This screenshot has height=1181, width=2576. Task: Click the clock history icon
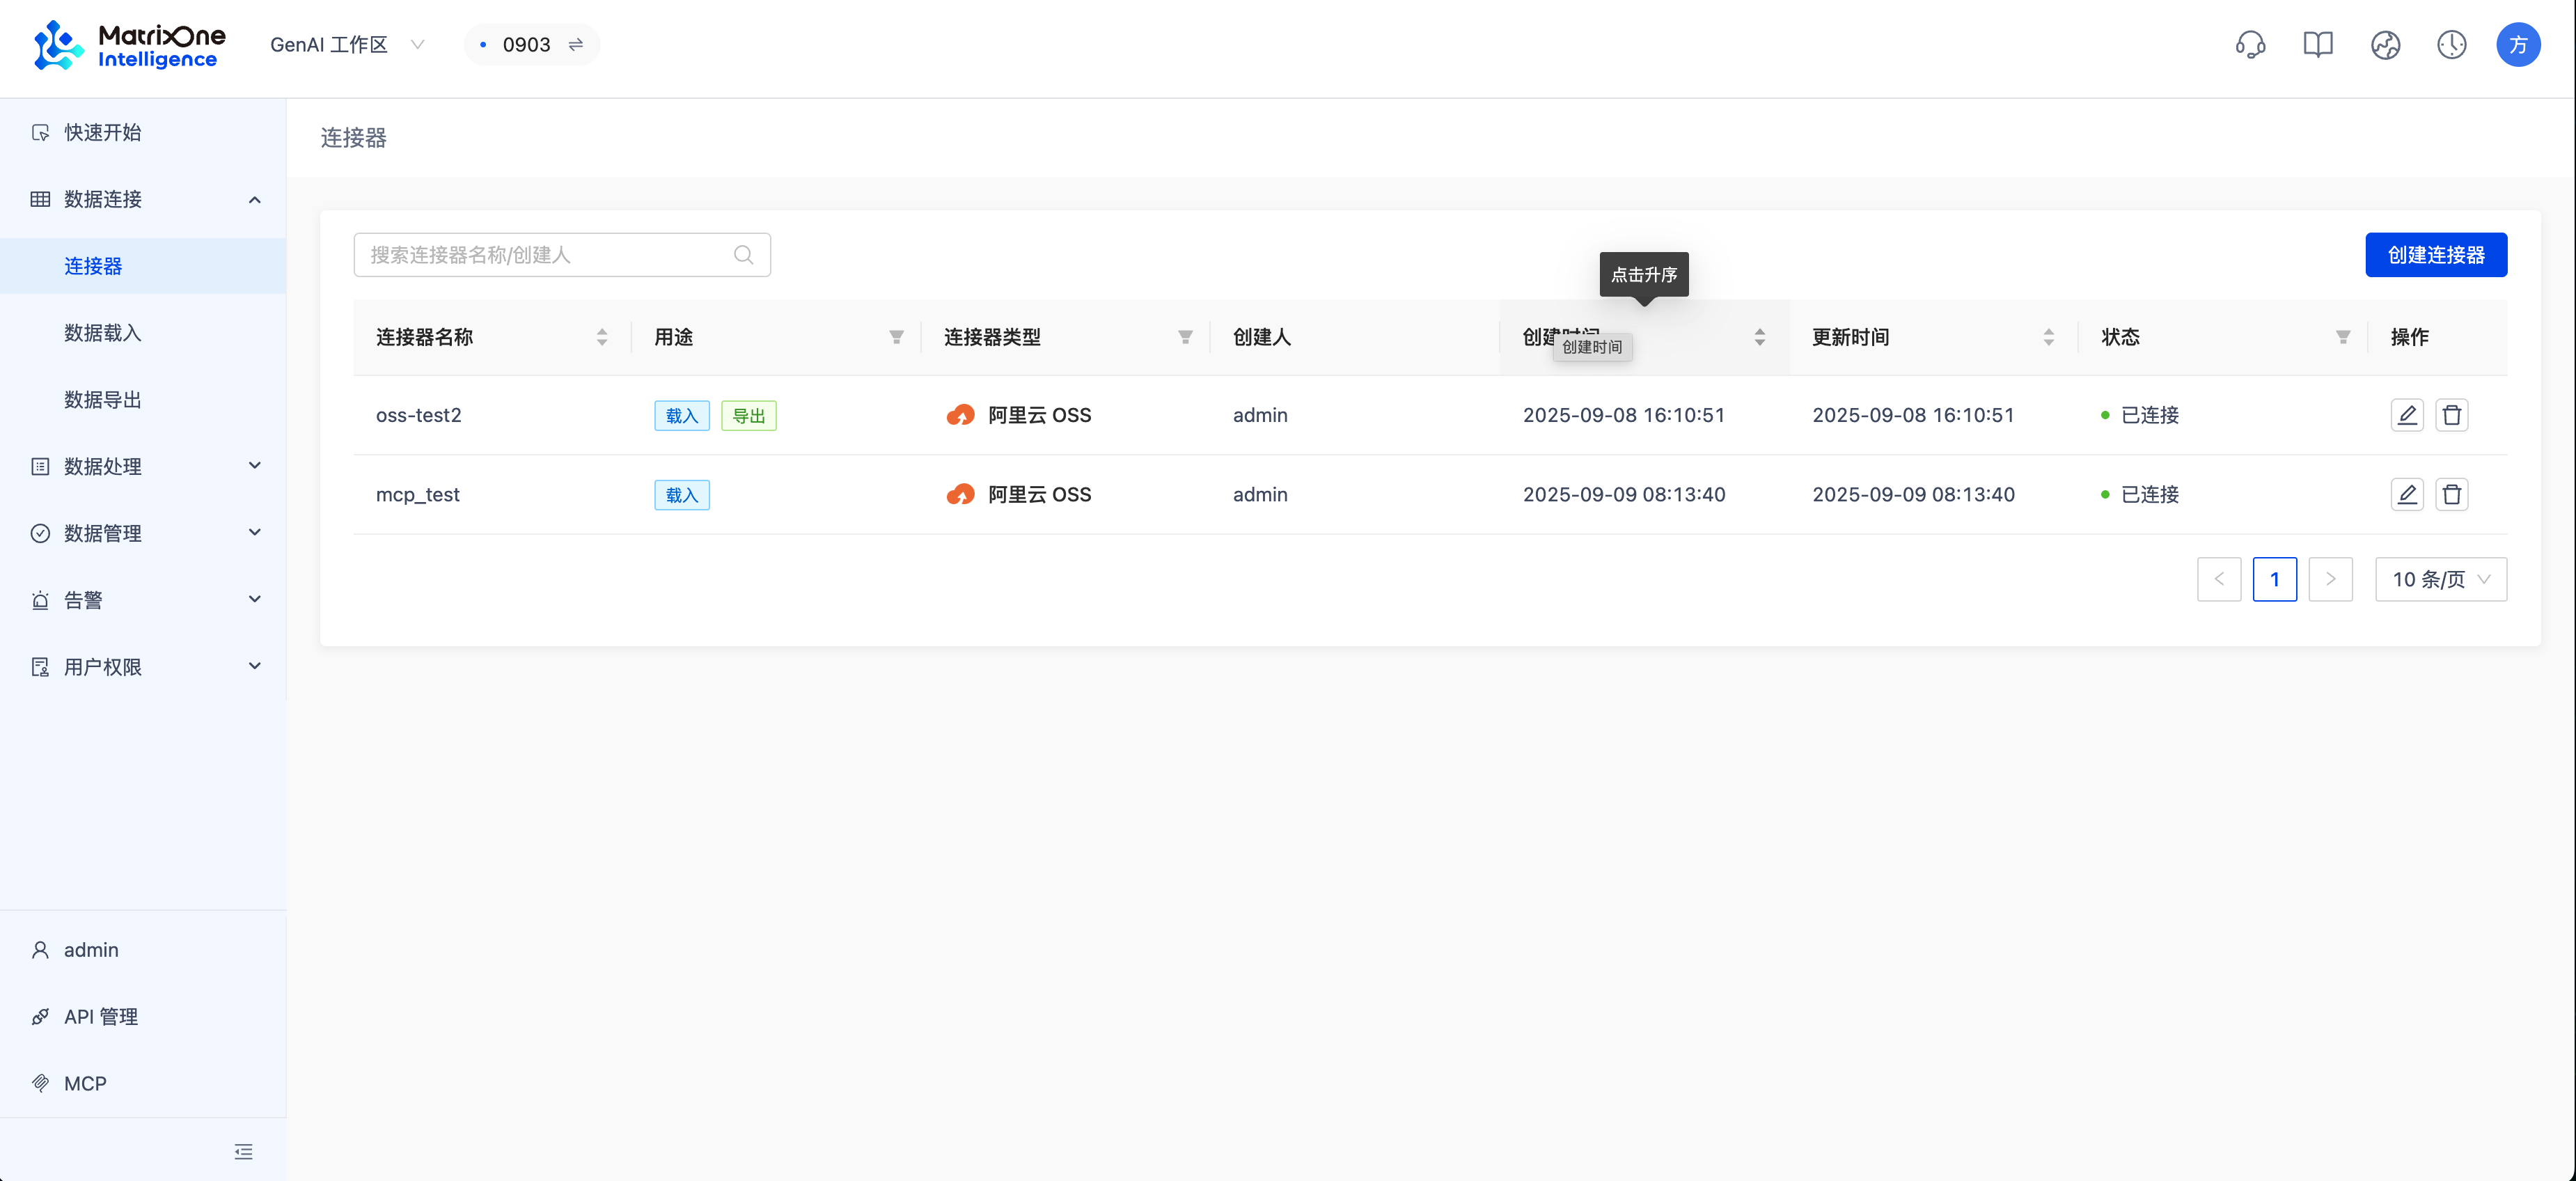[2451, 45]
